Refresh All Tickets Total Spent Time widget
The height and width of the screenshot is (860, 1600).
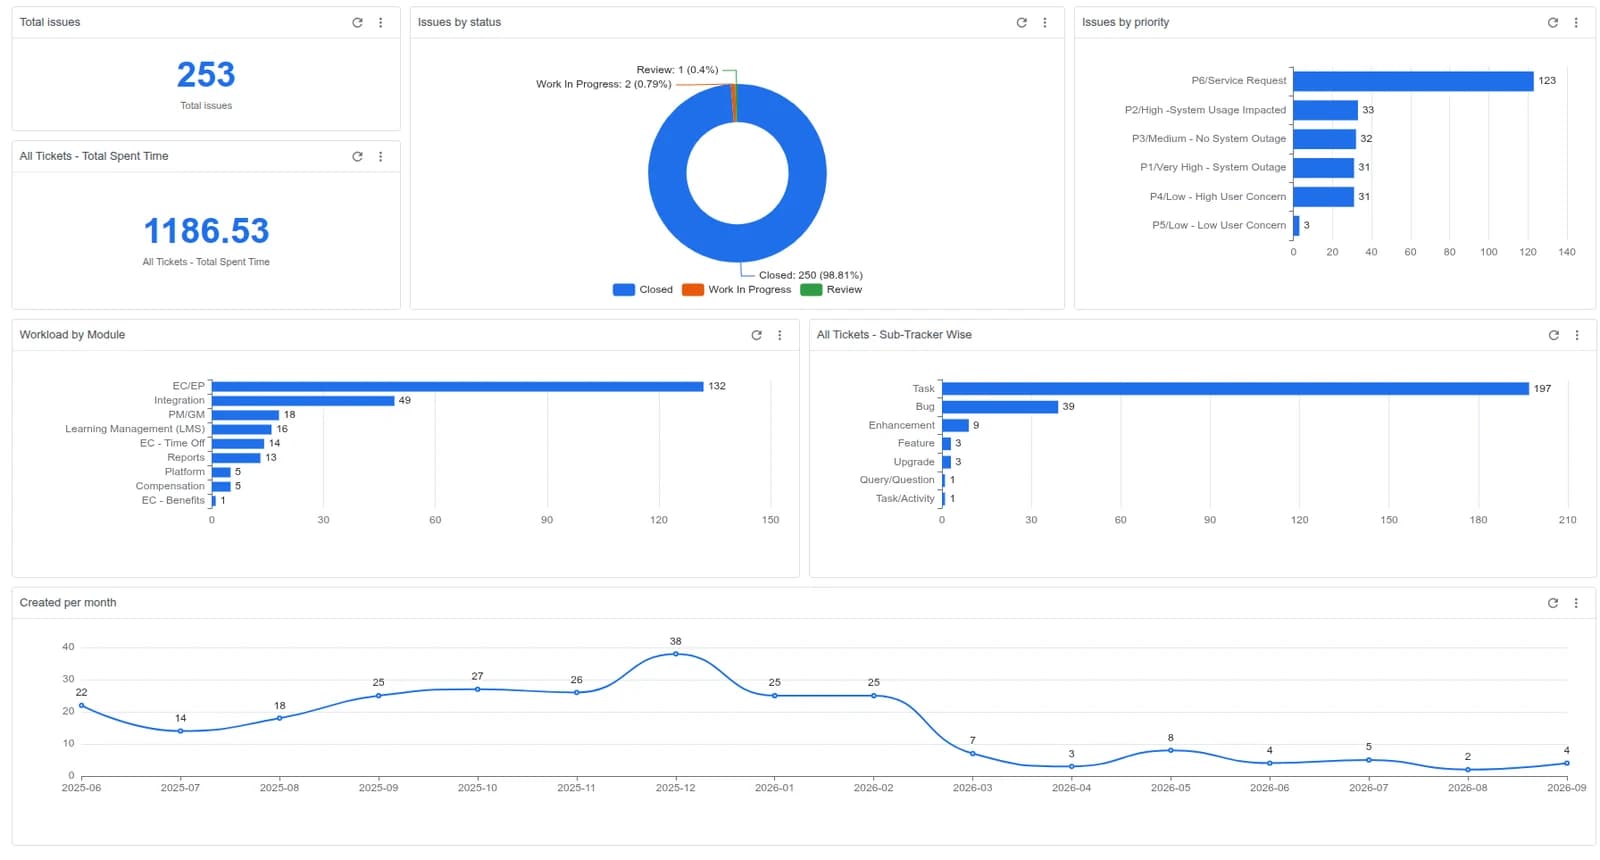(357, 156)
